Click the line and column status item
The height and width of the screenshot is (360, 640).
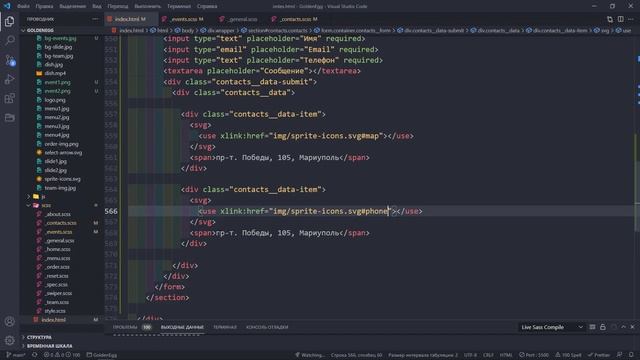point(356,355)
